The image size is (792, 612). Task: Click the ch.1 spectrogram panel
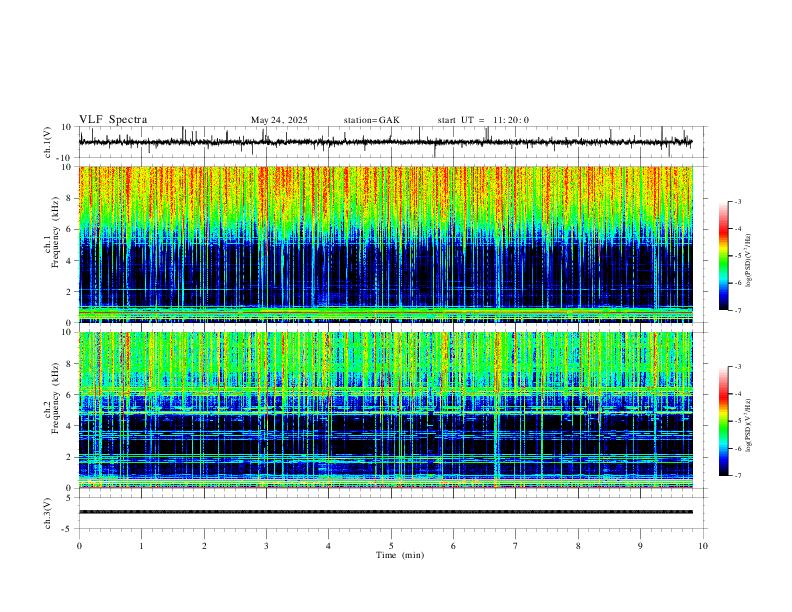[386, 244]
